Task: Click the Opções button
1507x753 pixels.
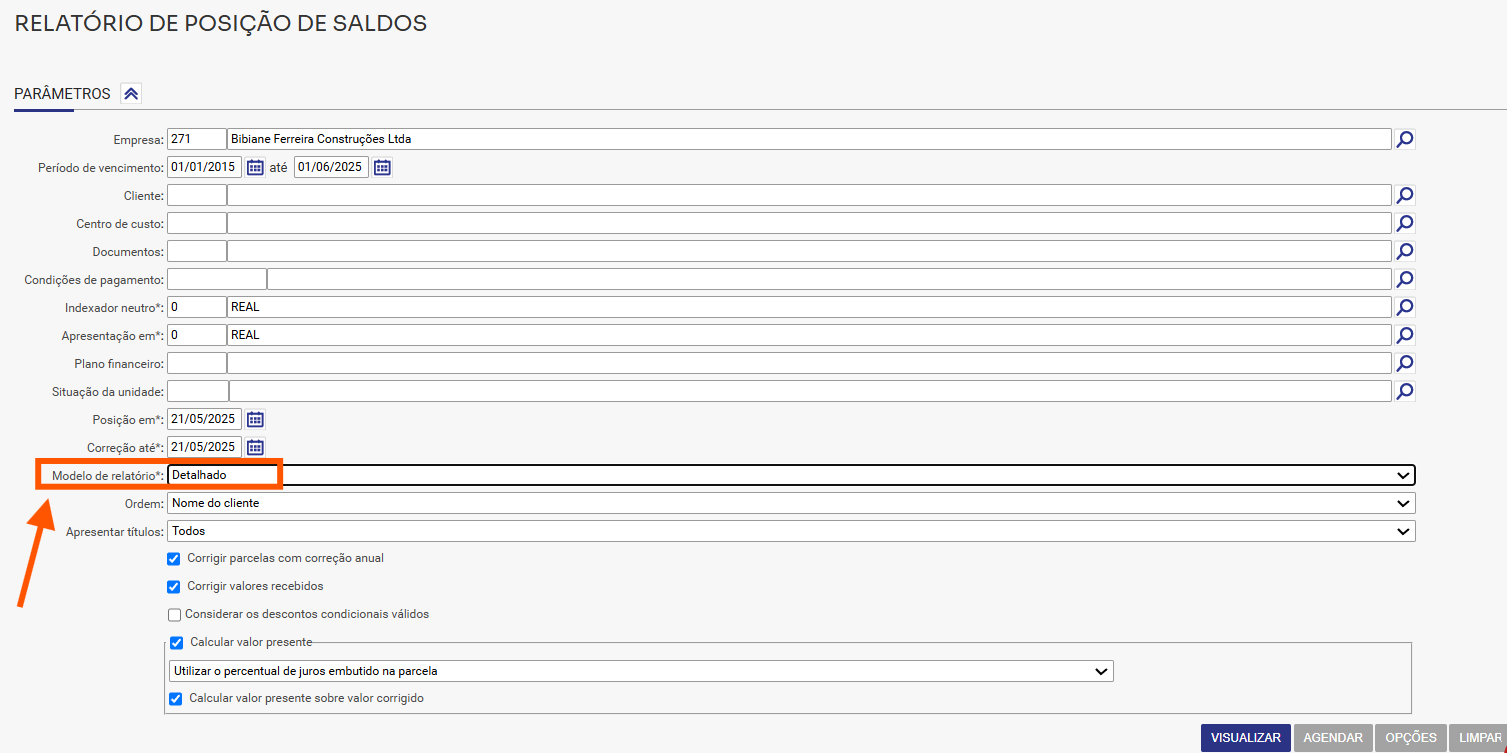Action: pos(1411,738)
